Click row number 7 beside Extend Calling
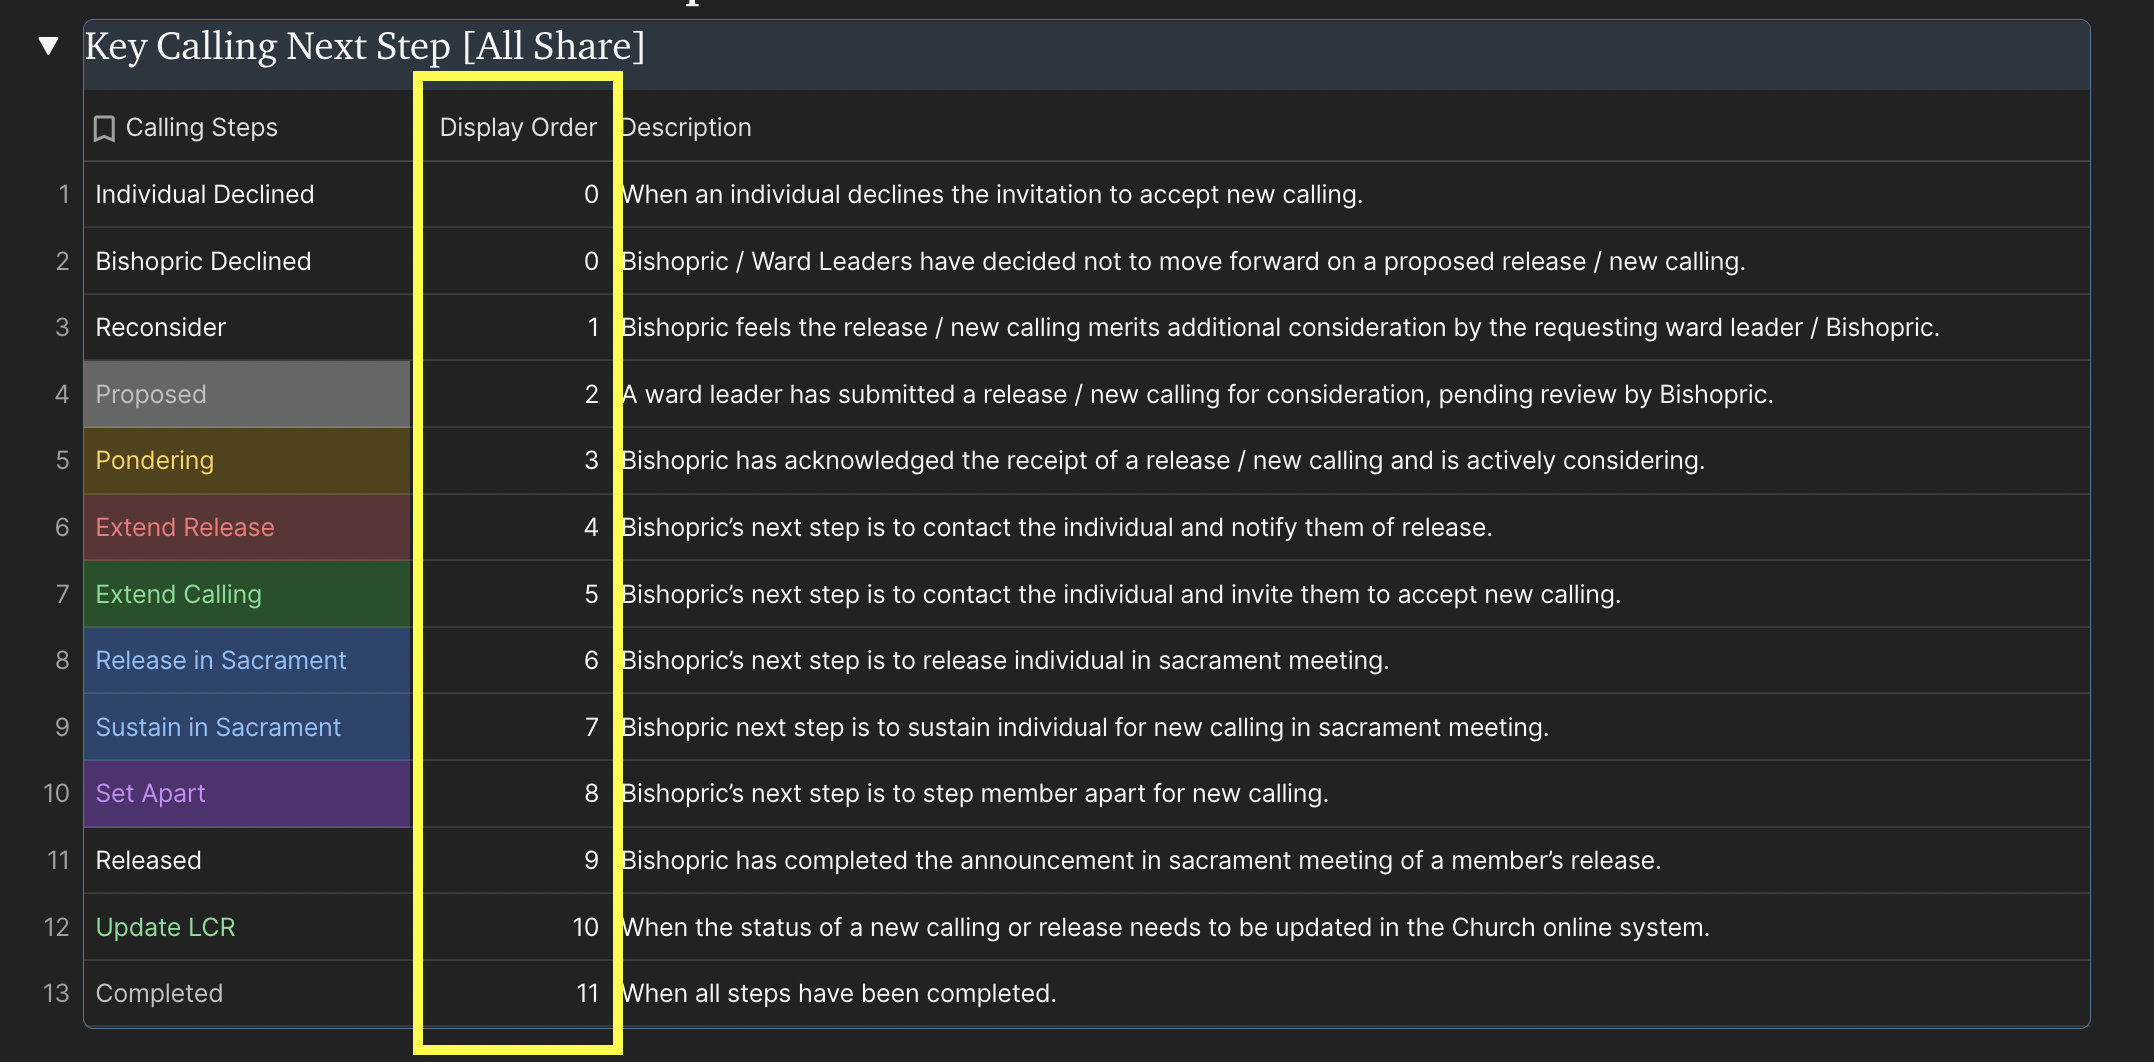The height and width of the screenshot is (1062, 2154). (63, 594)
